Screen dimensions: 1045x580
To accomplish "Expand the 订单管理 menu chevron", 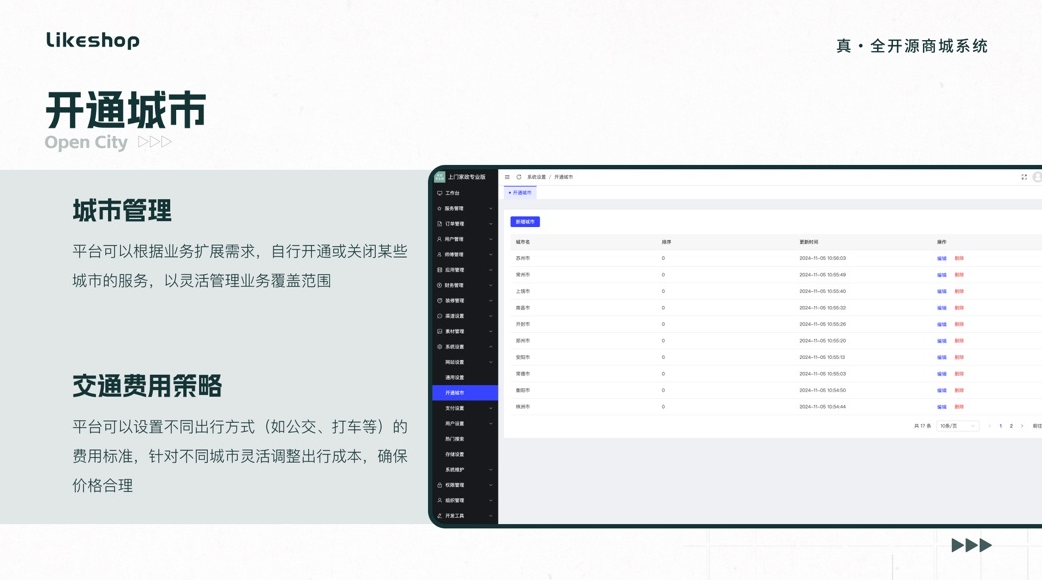I will (x=491, y=224).
